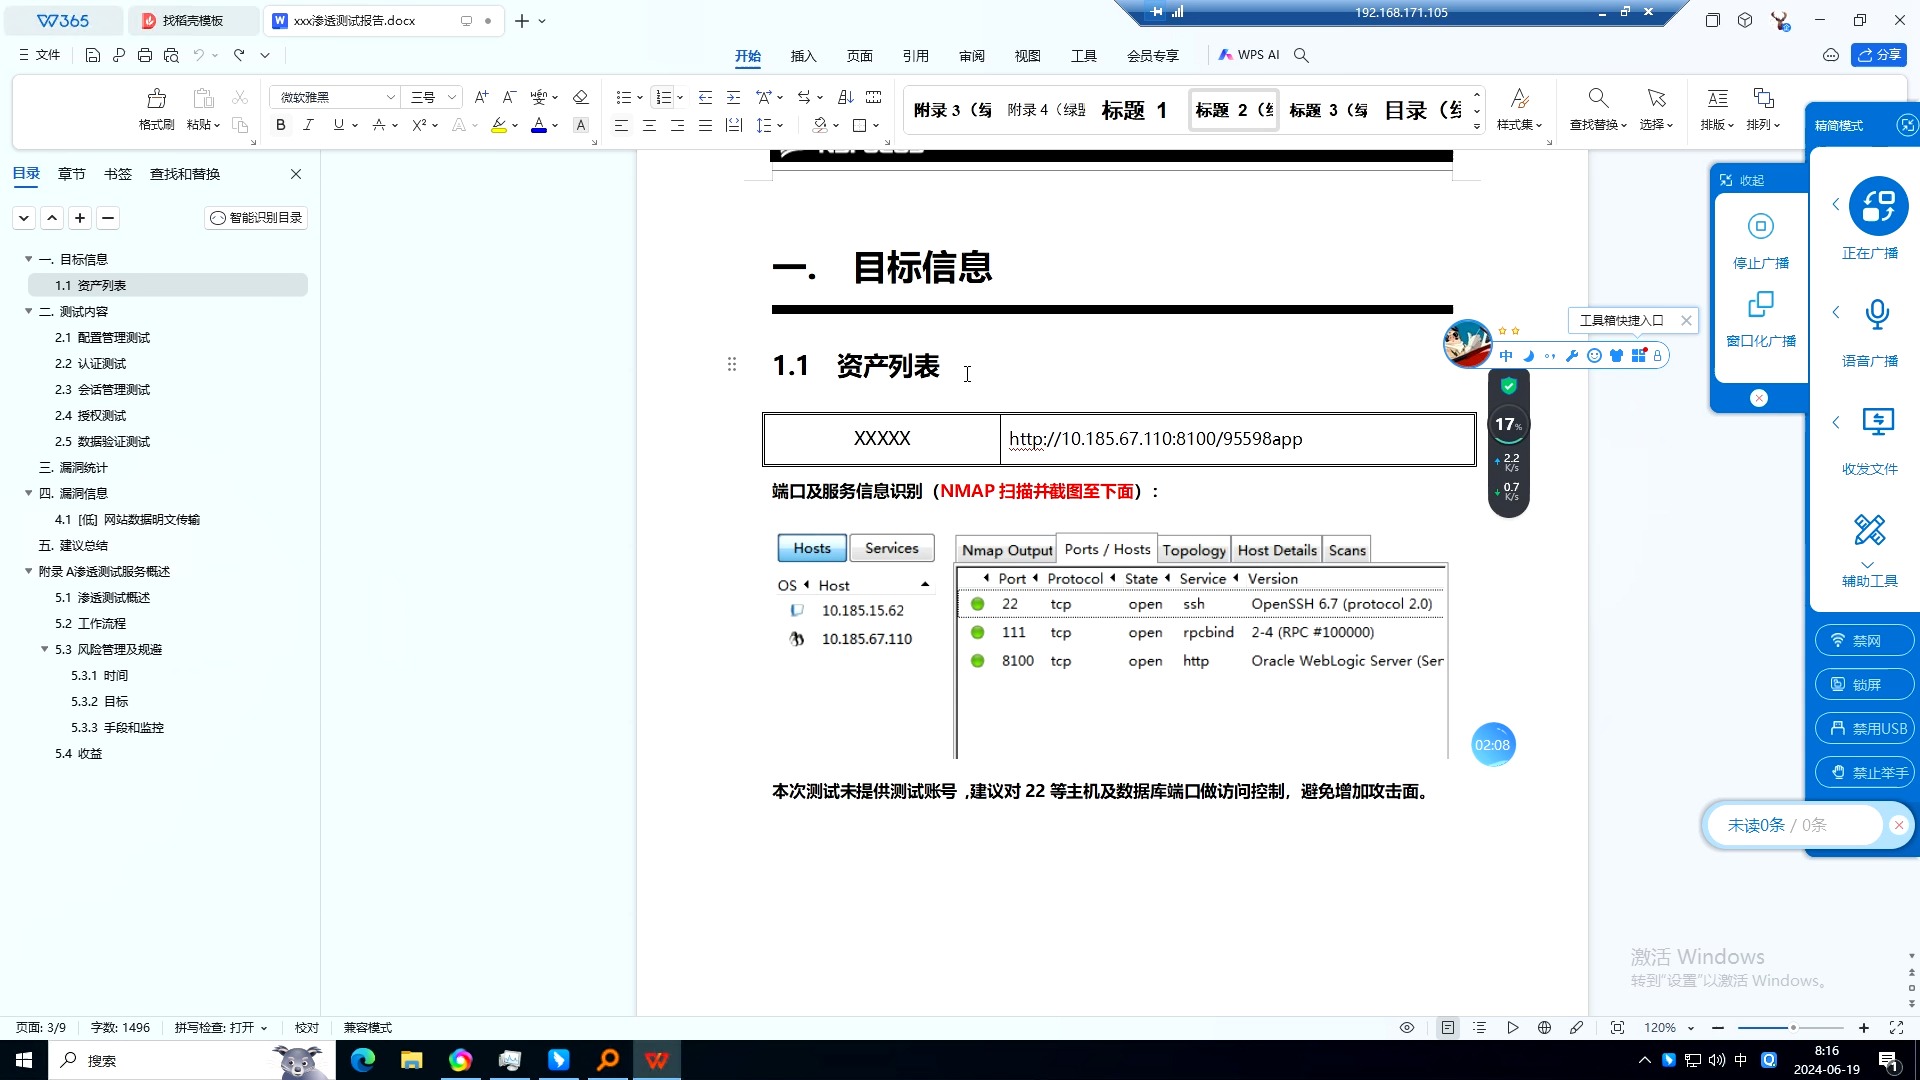Toggle justify alignment
Screen dimensions: 1920x1080
click(705, 125)
